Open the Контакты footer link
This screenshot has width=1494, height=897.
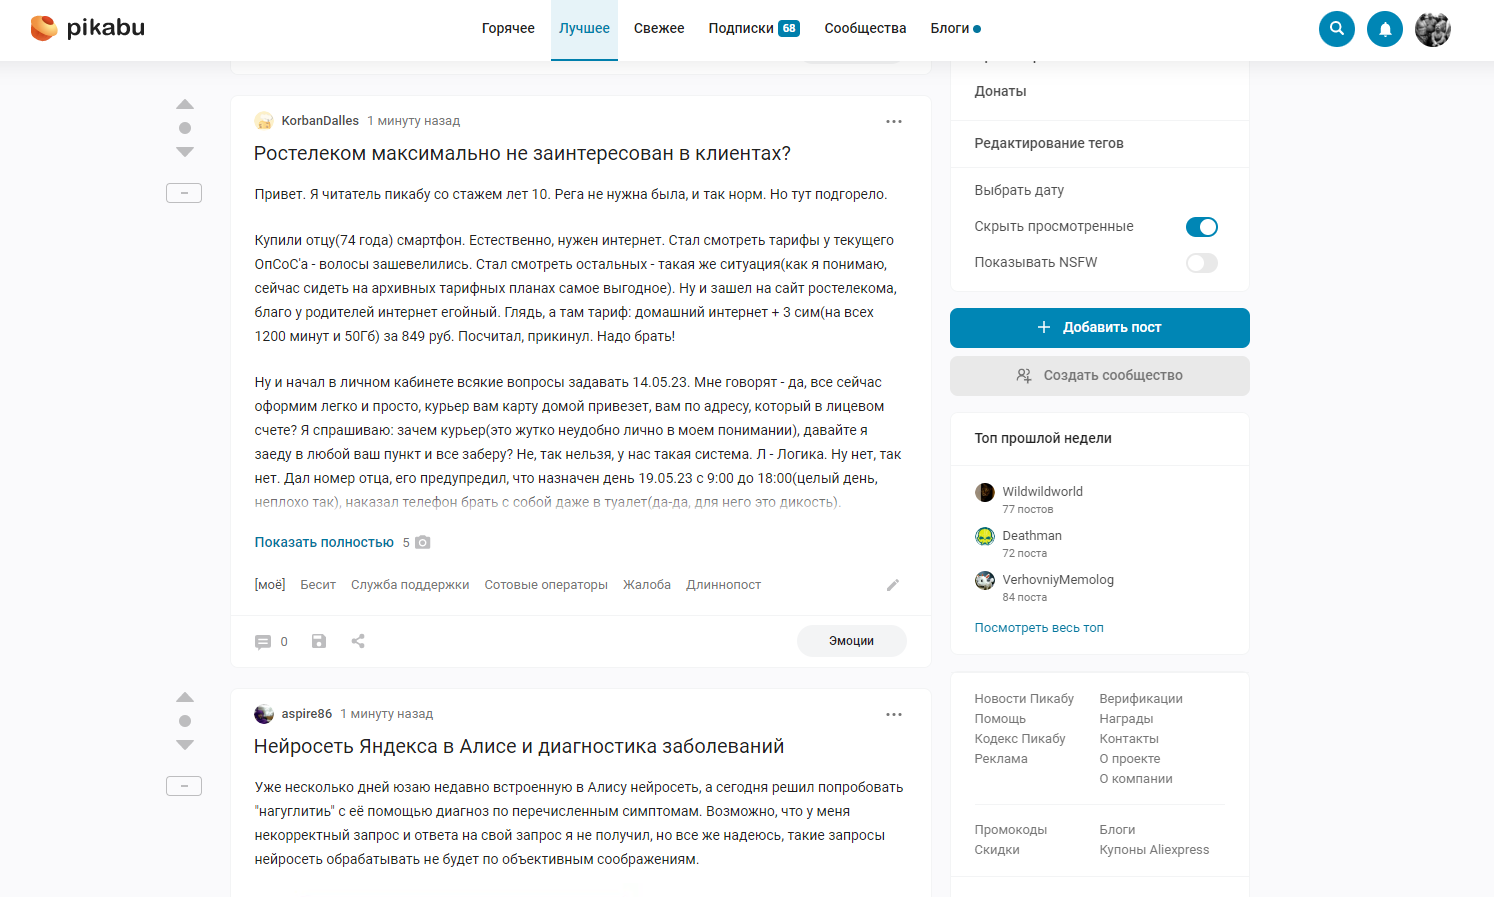coord(1129,739)
